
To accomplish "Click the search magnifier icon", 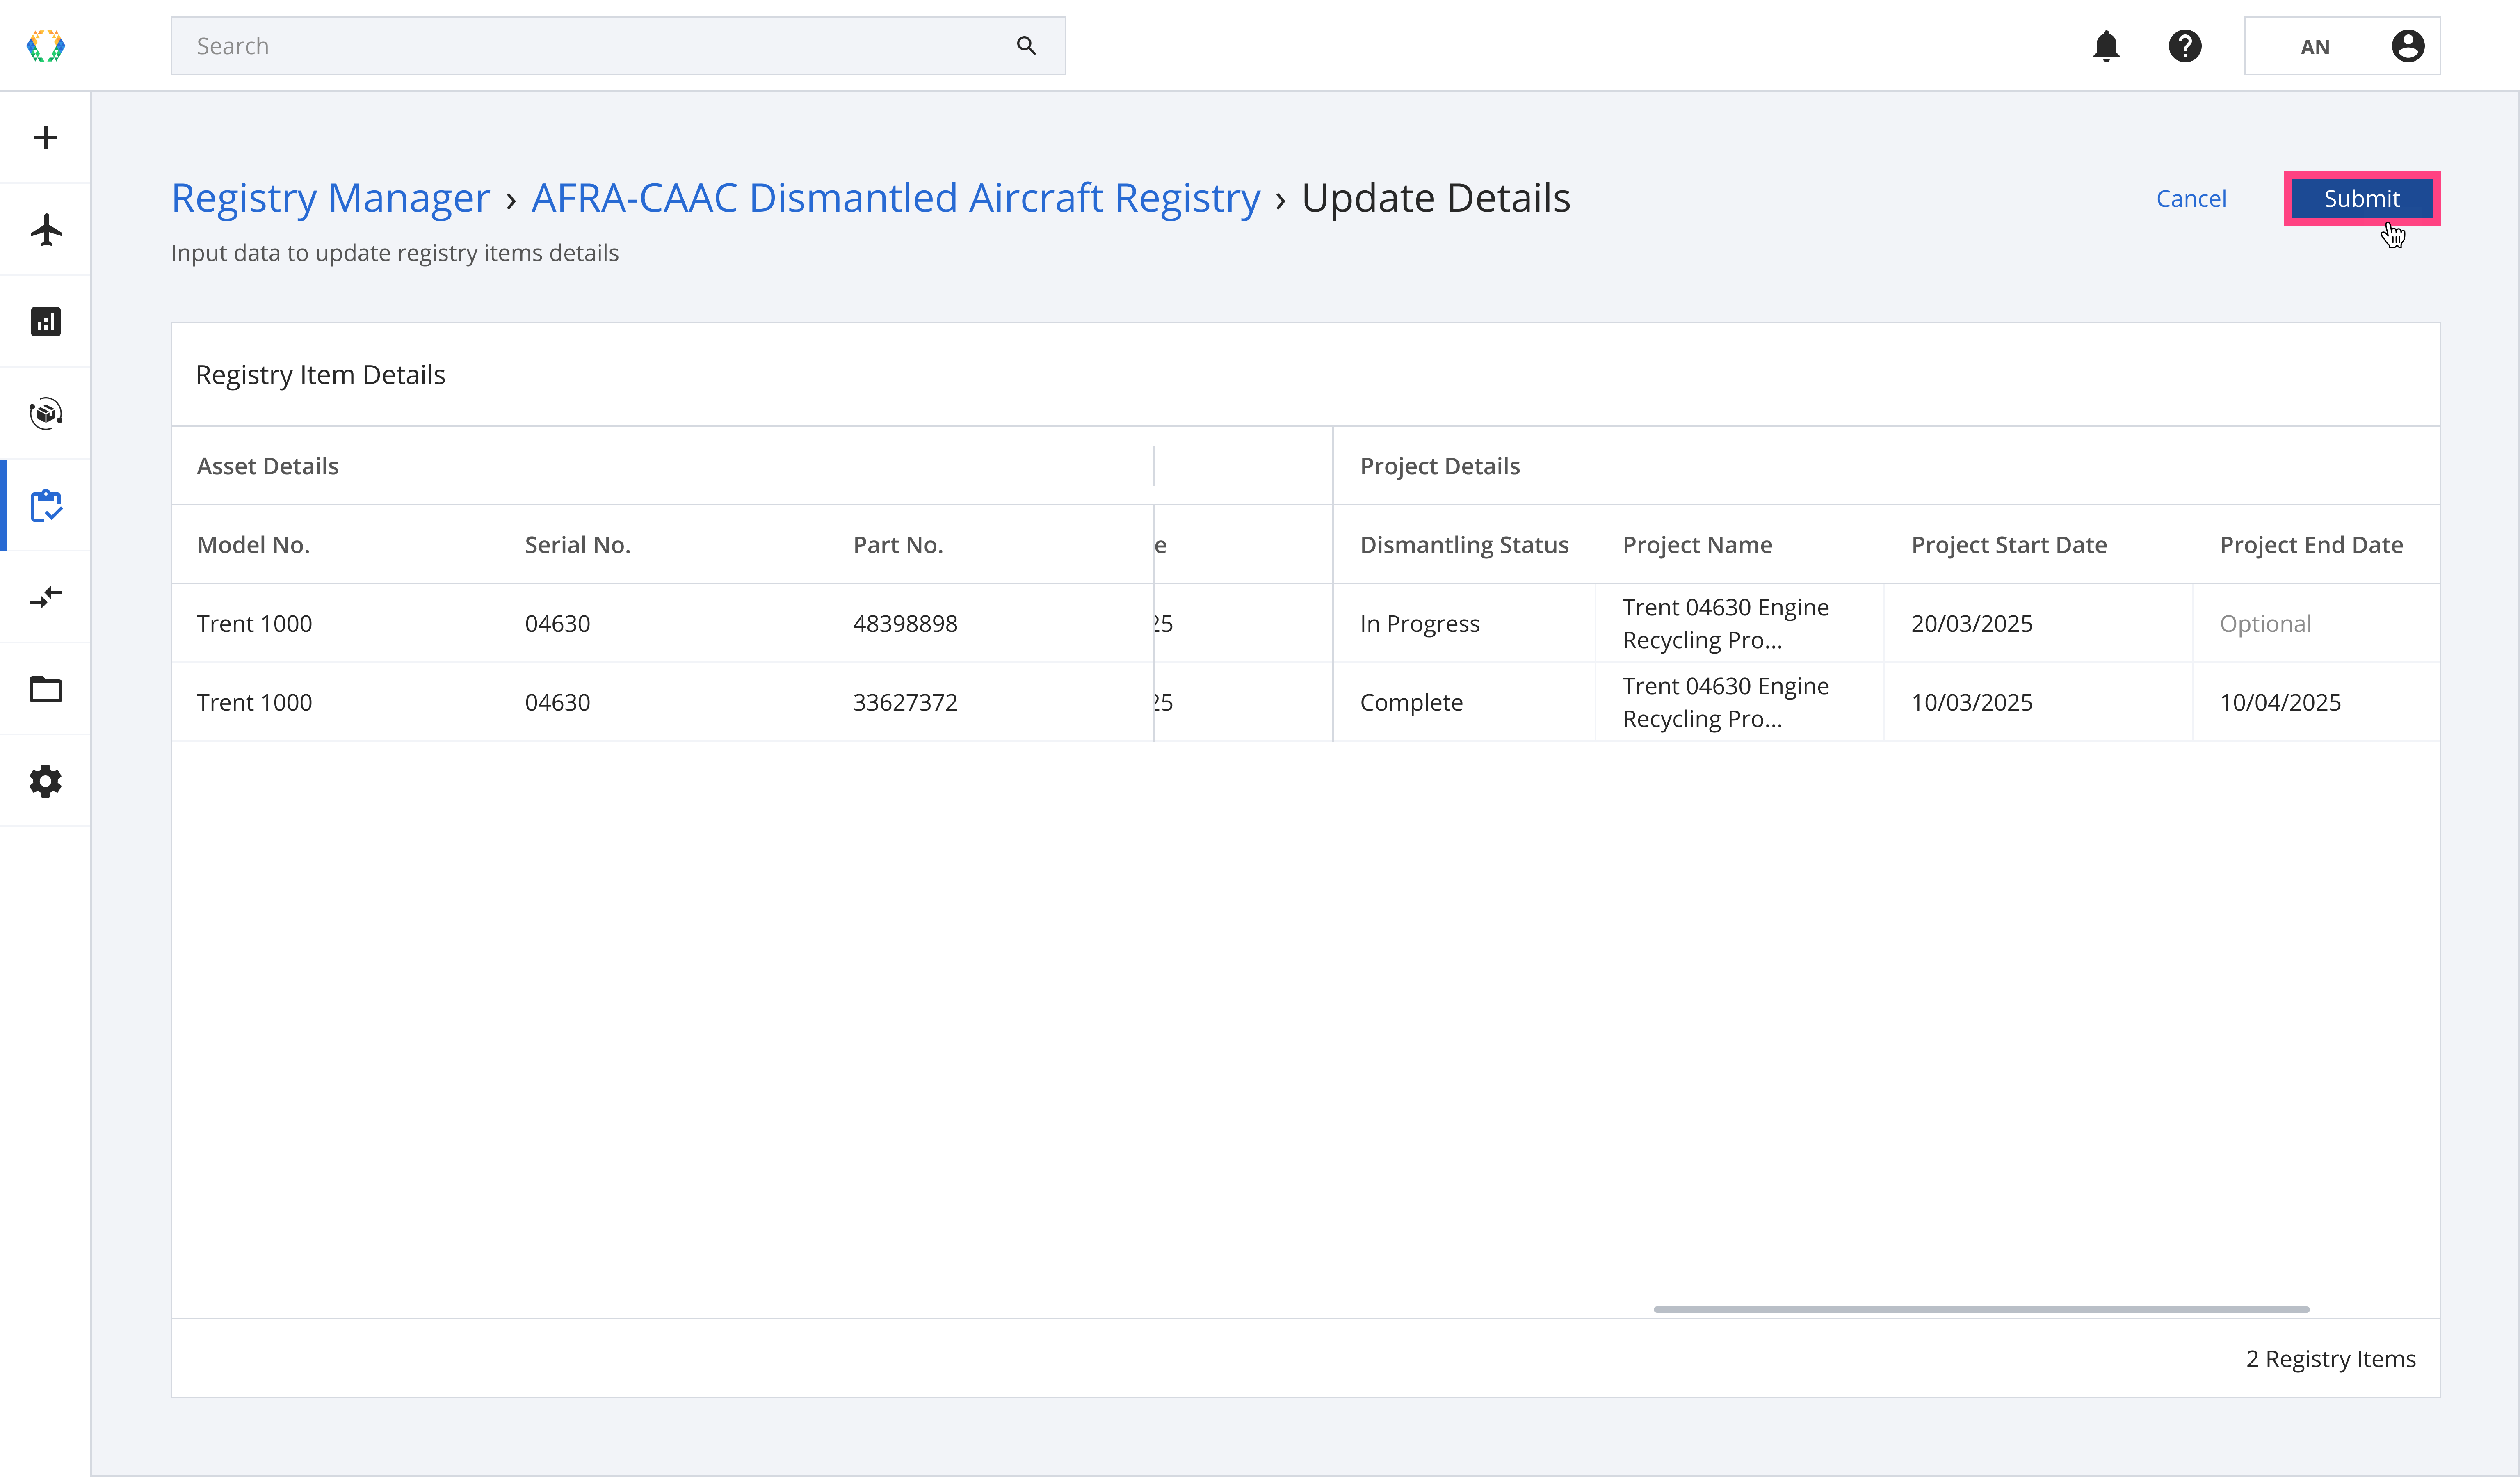I will click(x=1026, y=46).
